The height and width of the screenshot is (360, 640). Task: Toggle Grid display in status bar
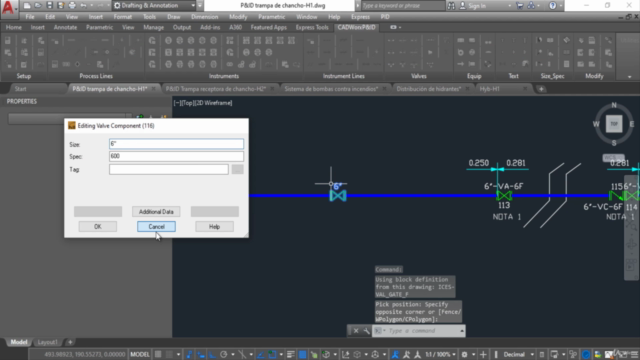point(158,354)
